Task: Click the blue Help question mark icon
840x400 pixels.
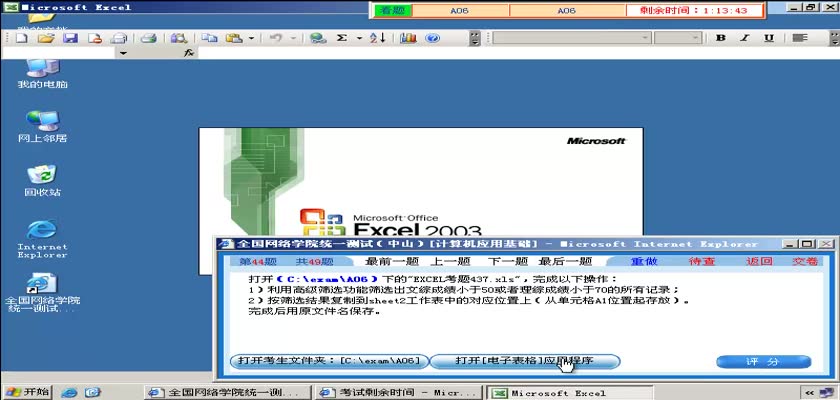Action: point(432,38)
